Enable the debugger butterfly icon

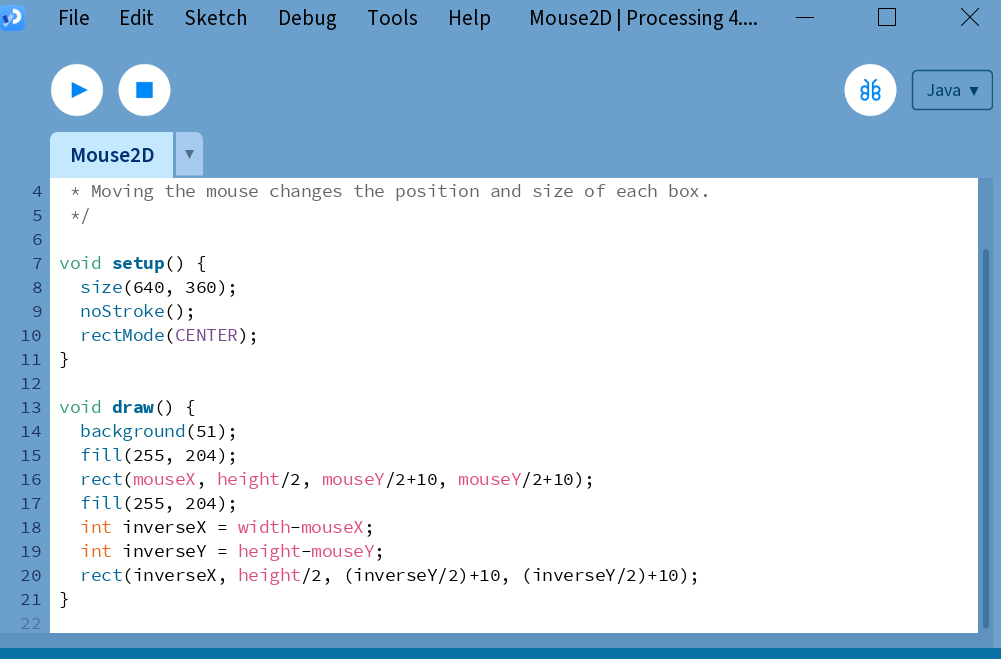click(x=870, y=90)
